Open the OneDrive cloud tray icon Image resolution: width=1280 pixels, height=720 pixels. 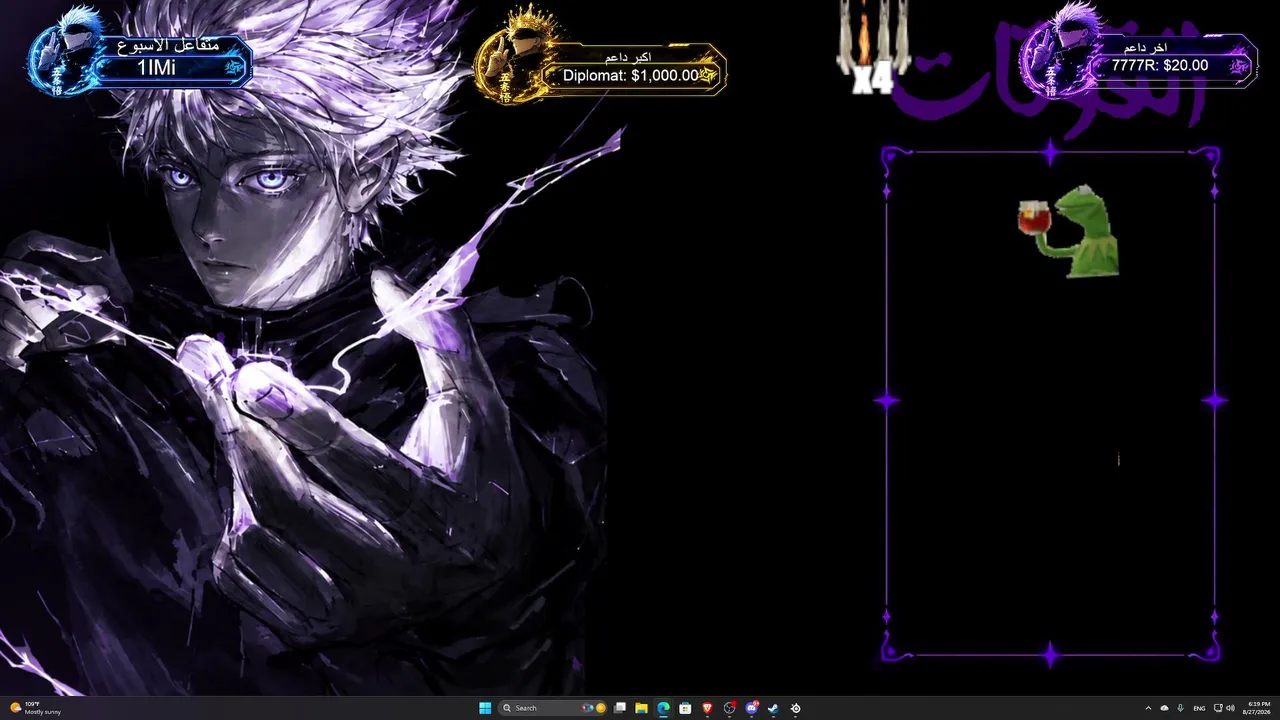point(1164,708)
